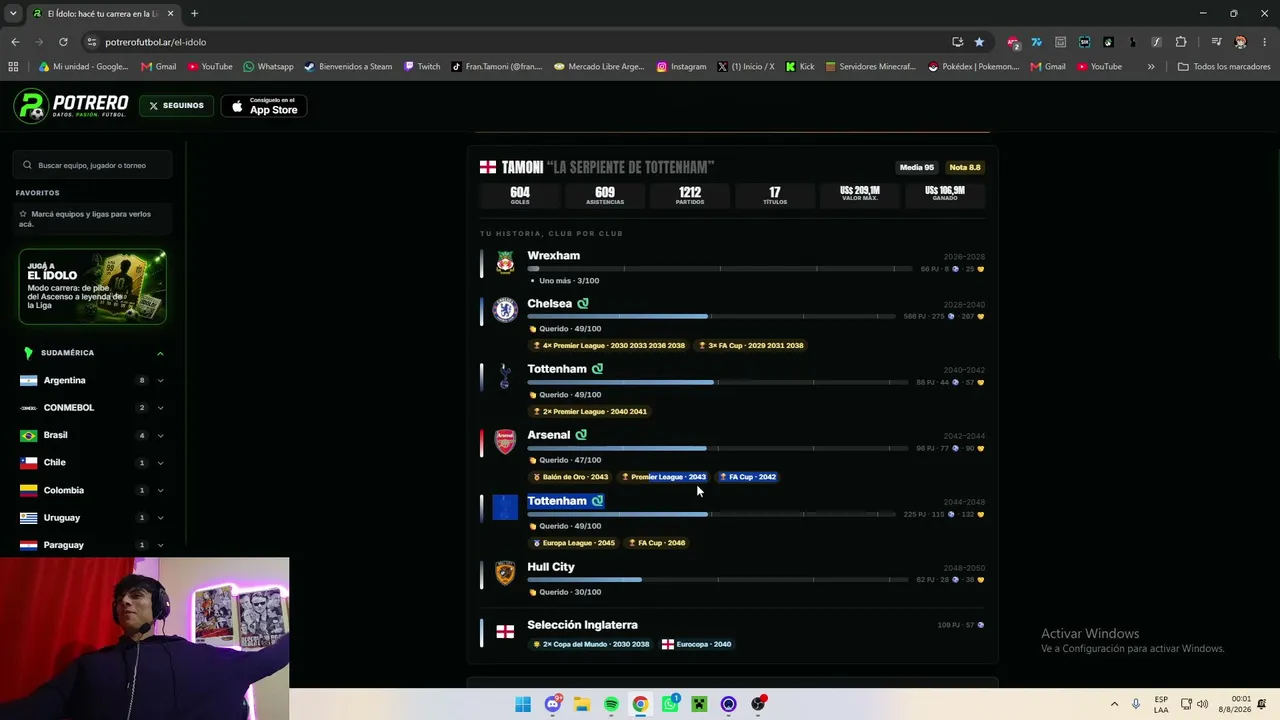Screen dimensions: 1280x720
Task: Show hidden system tray icons
Action: [1114, 704]
